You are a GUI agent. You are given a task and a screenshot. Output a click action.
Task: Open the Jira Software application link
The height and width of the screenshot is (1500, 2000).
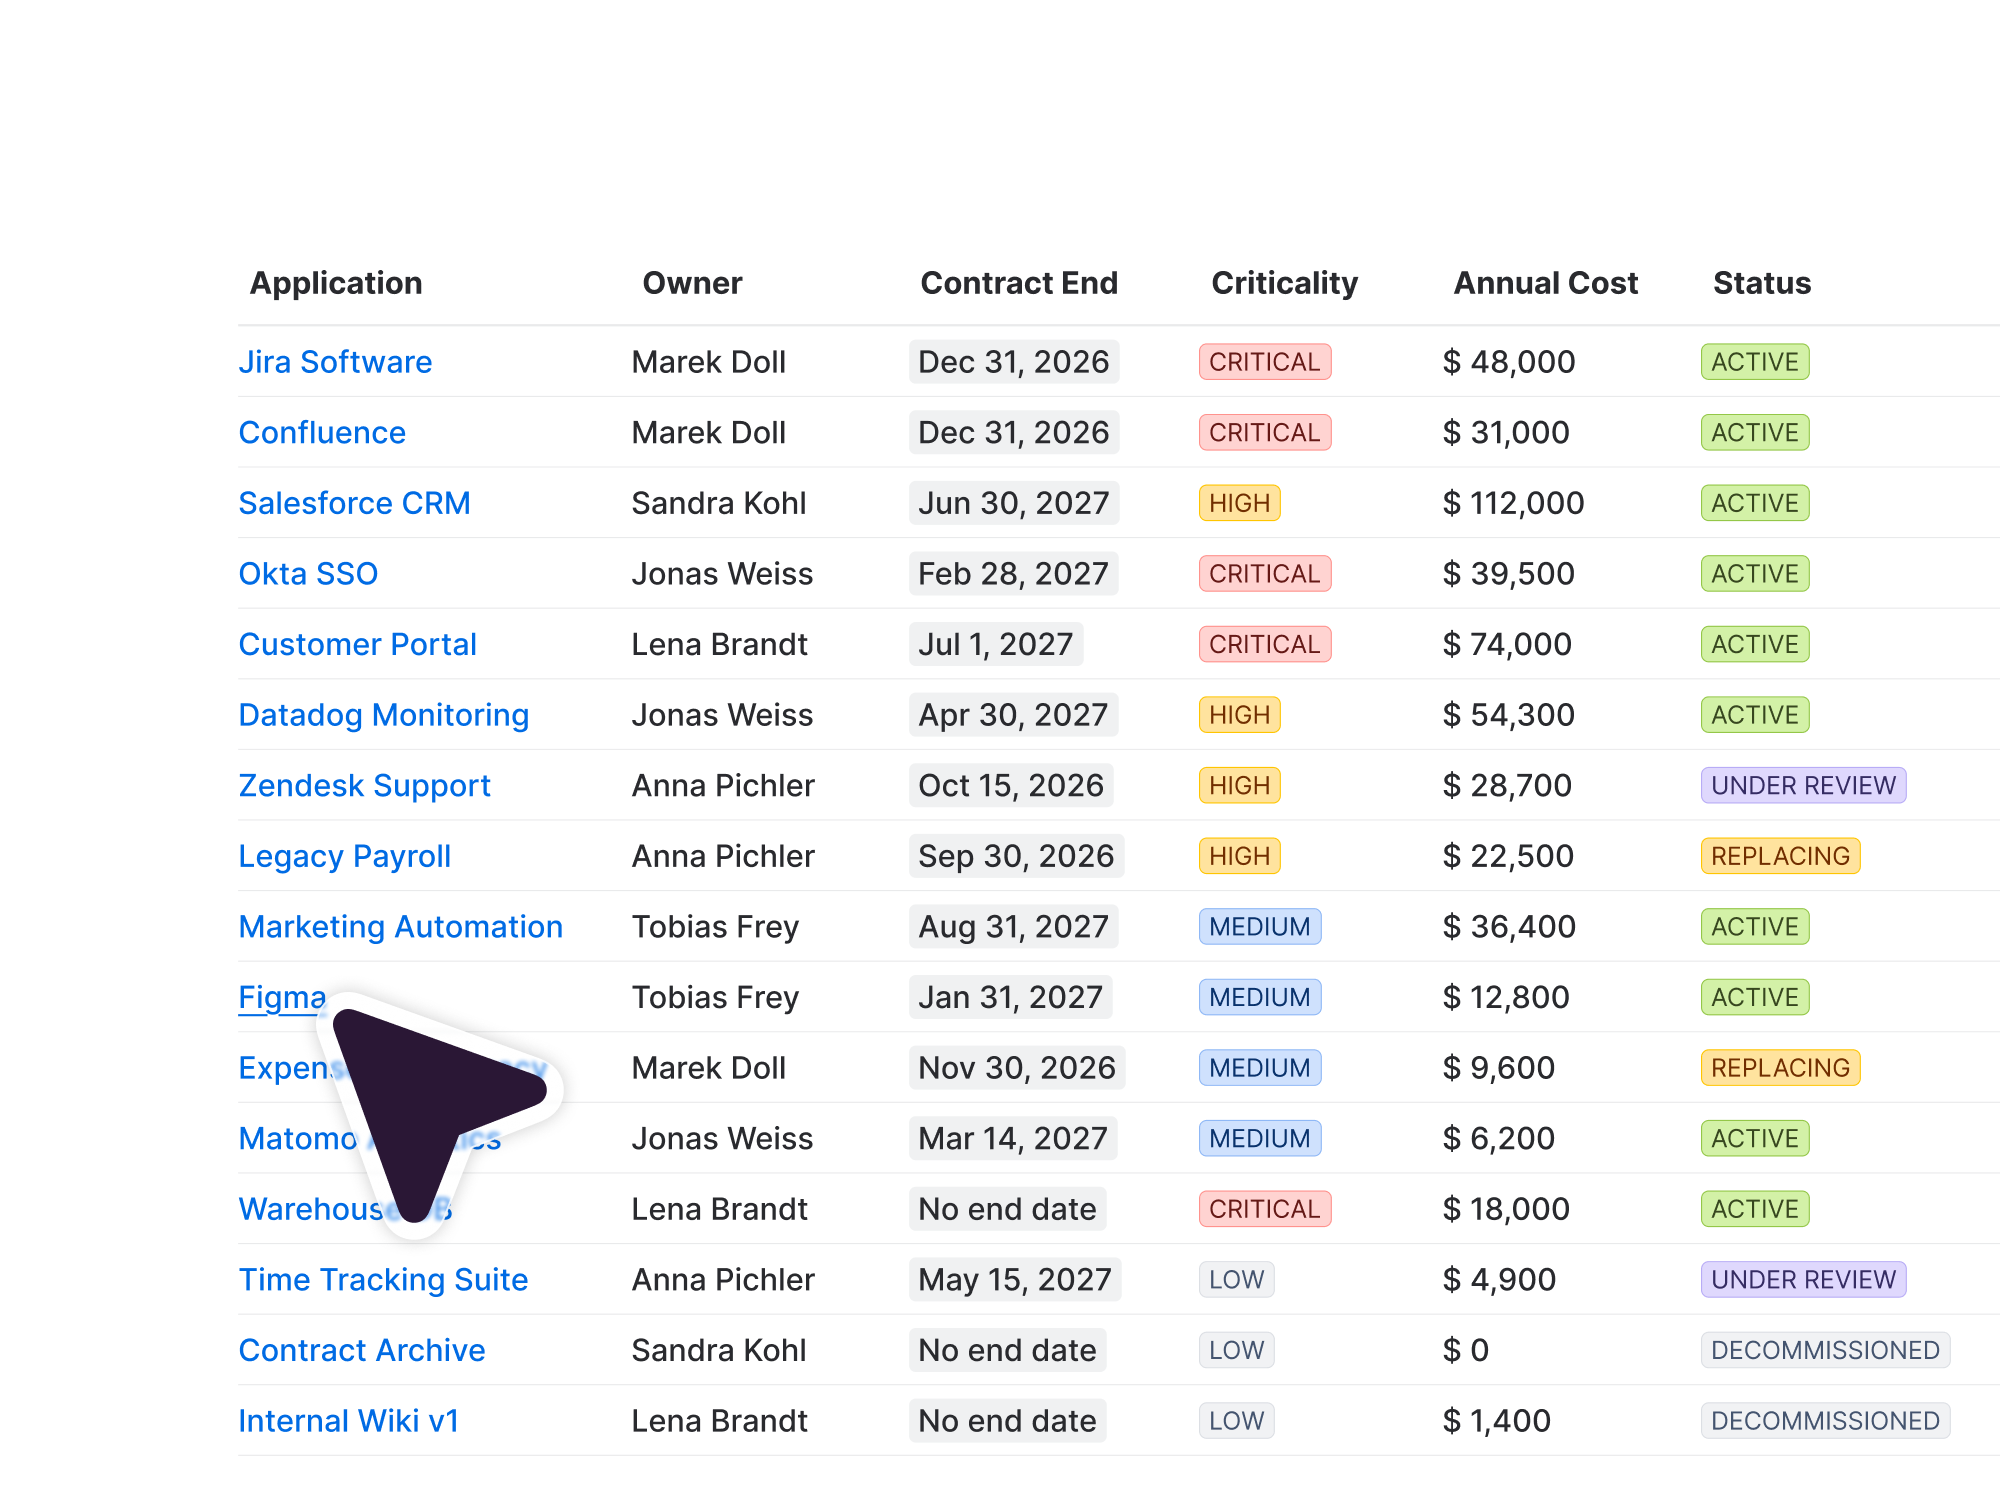[335, 362]
